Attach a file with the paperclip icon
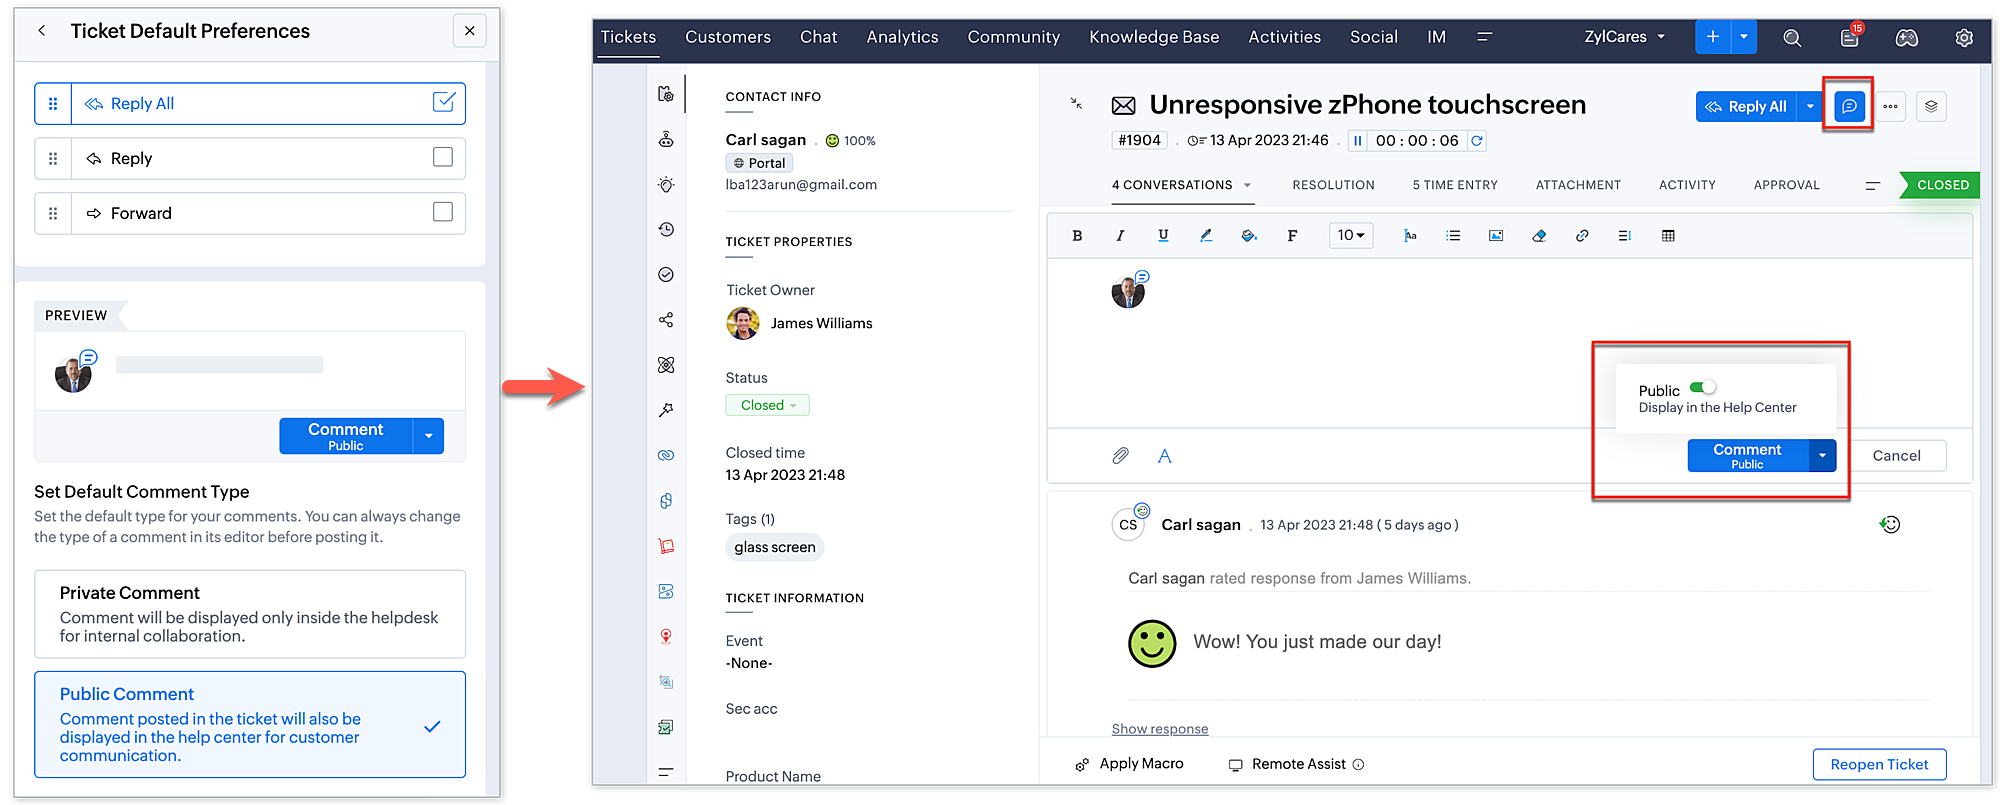The width and height of the screenshot is (2000, 805). coord(1121,456)
